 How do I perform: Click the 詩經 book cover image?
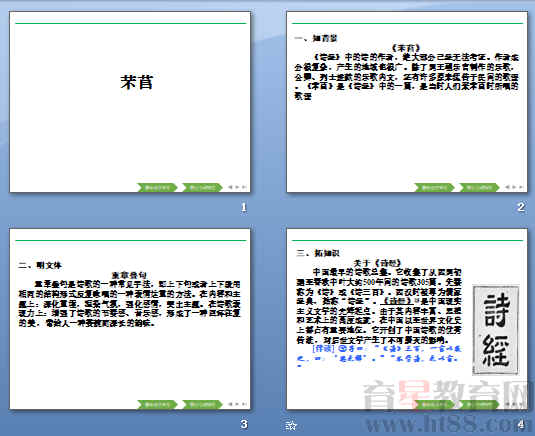point(496,330)
